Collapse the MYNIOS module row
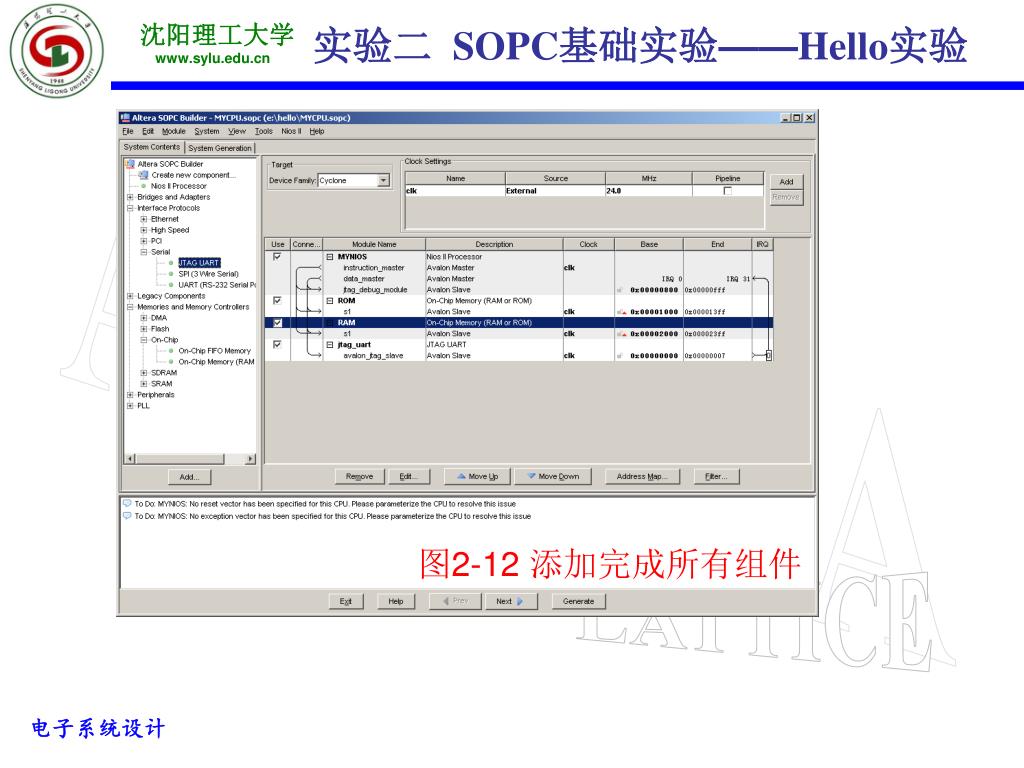Viewport: 1024px width, 768px height. pyautogui.click(x=330, y=257)
